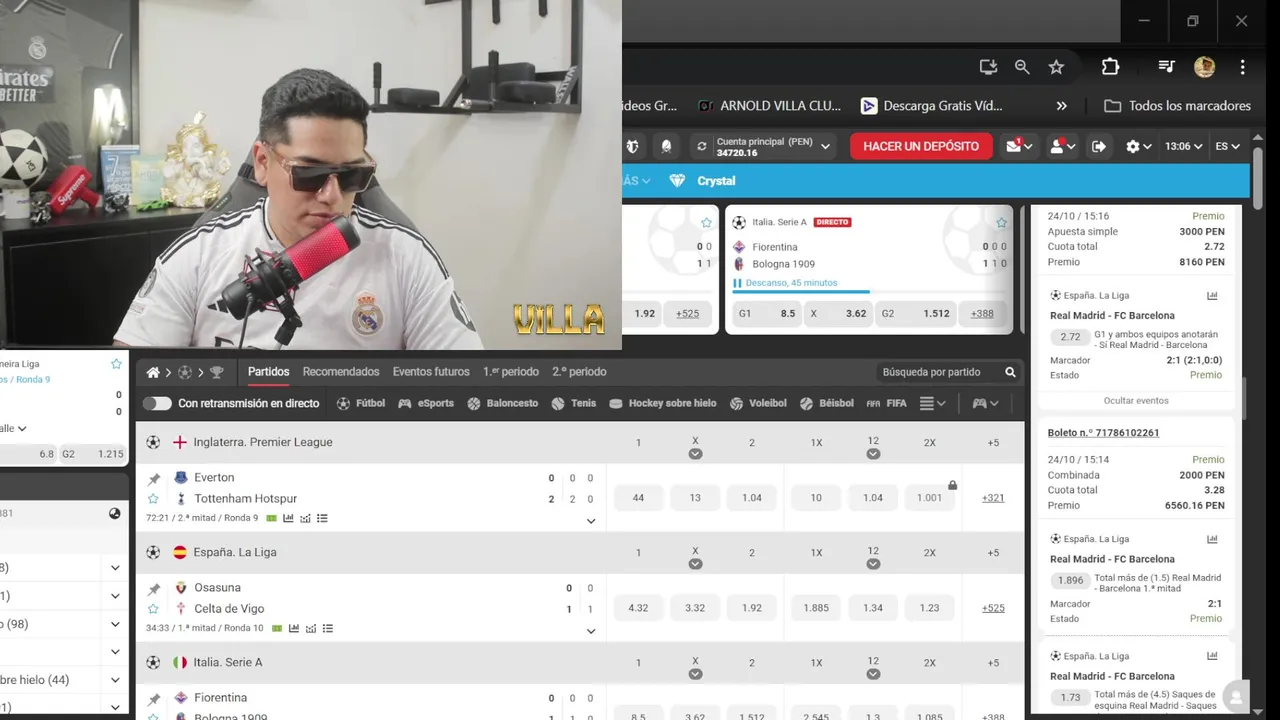The height and width of the screenshot is (720, 1280).
Task: Open the Chrome extensions puzzle icon
Action: (1110, 67)
